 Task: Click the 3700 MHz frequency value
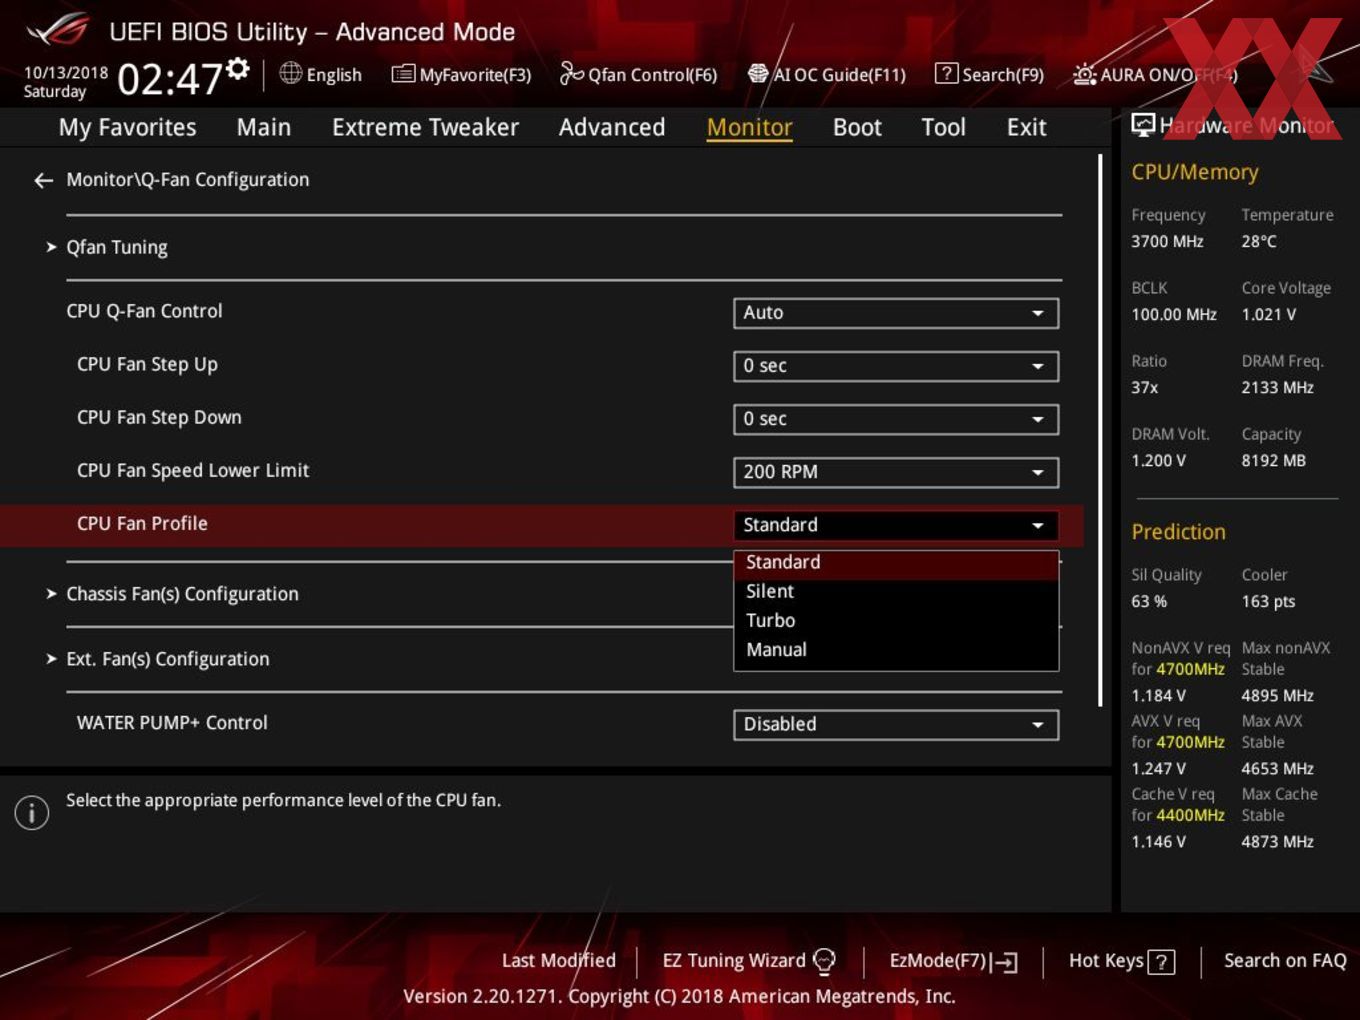point(1167,242)
